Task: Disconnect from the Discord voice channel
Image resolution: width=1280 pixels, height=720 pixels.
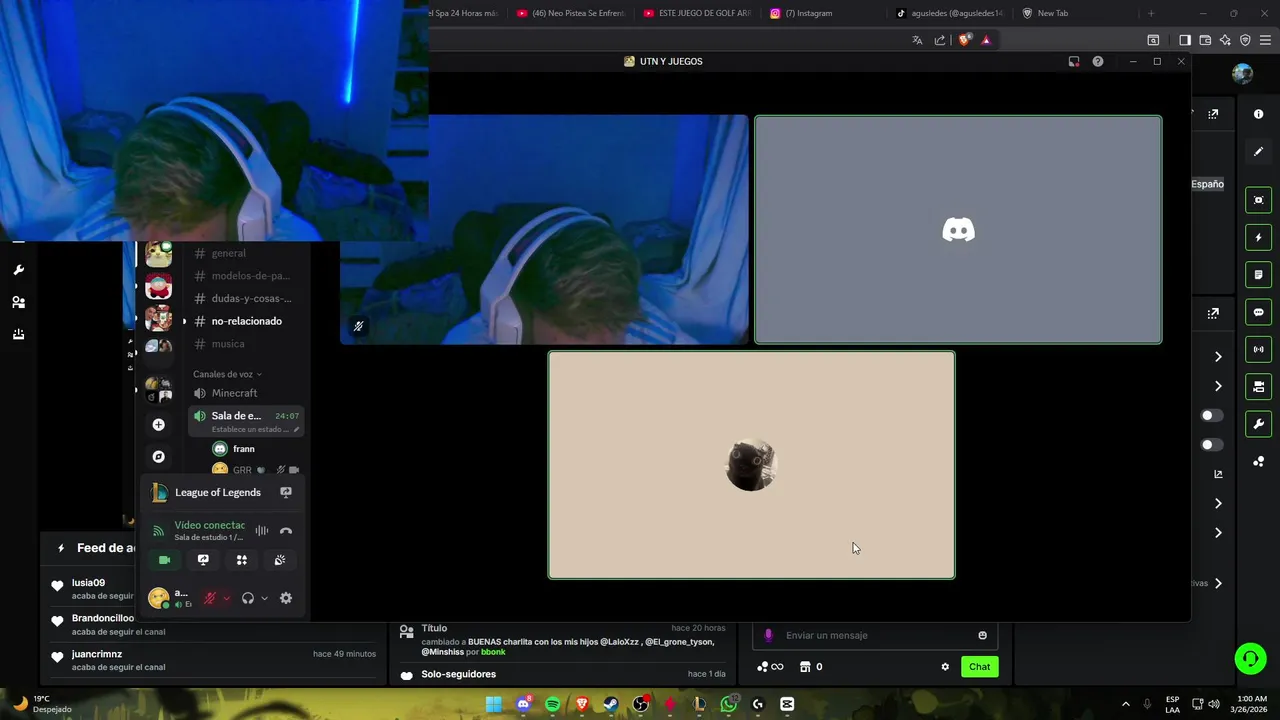Action: [286, 531]
